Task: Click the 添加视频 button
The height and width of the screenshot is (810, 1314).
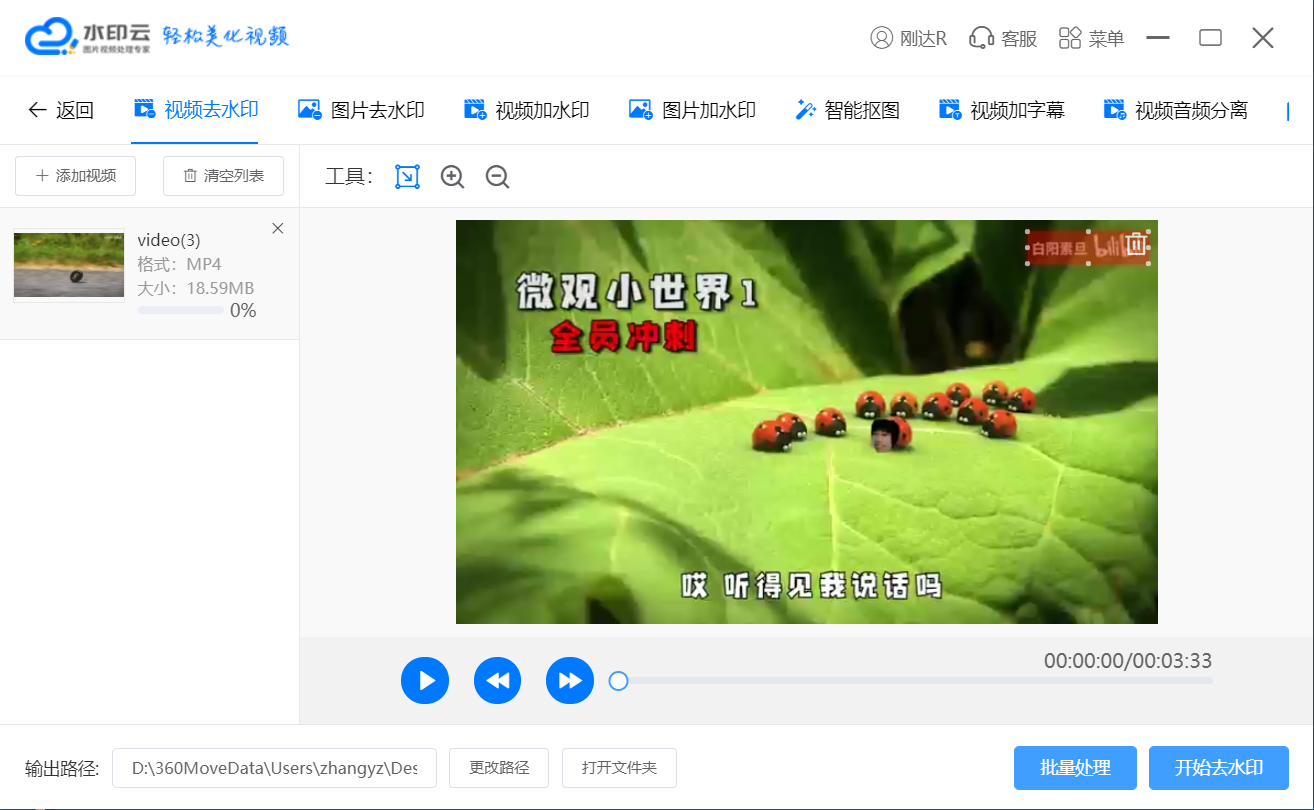Action: click(x=76, y=176)
